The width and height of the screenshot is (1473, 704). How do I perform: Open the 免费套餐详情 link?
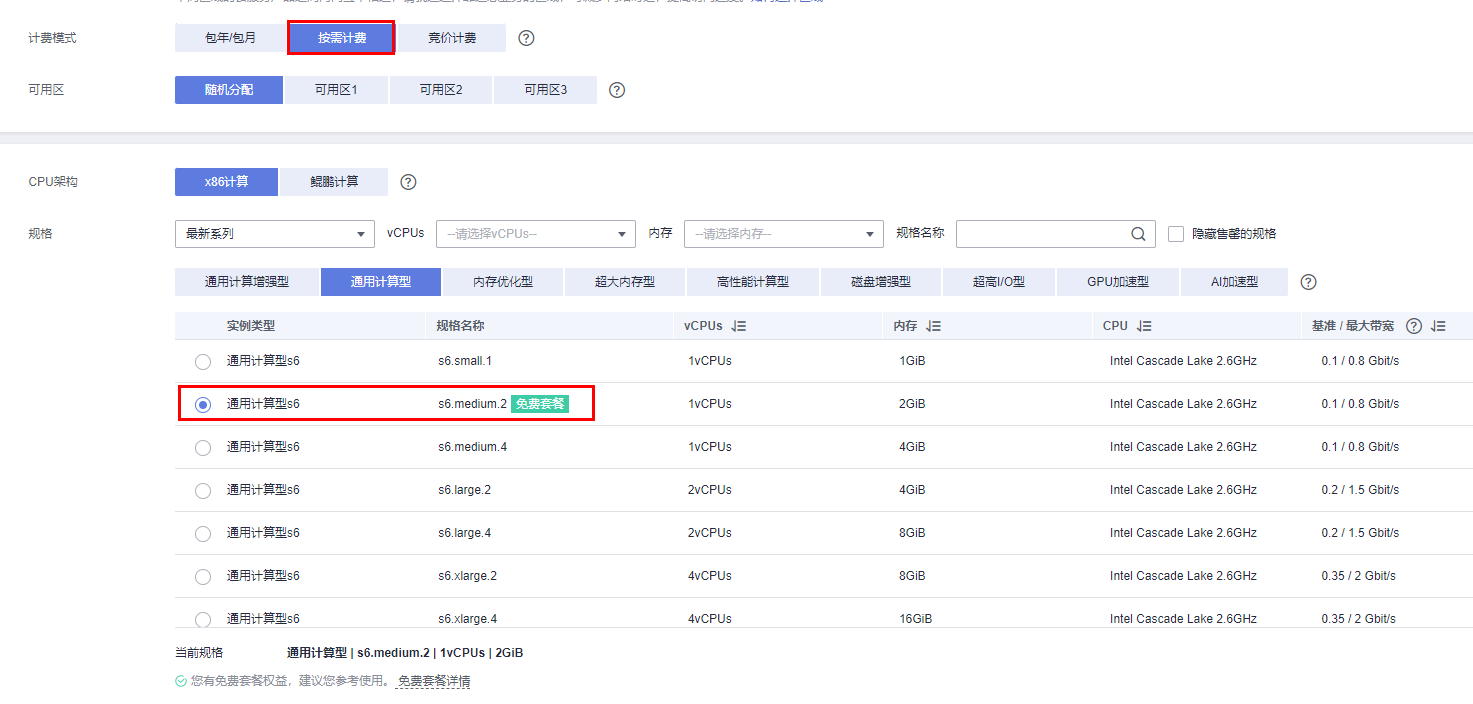coord(434,681)
